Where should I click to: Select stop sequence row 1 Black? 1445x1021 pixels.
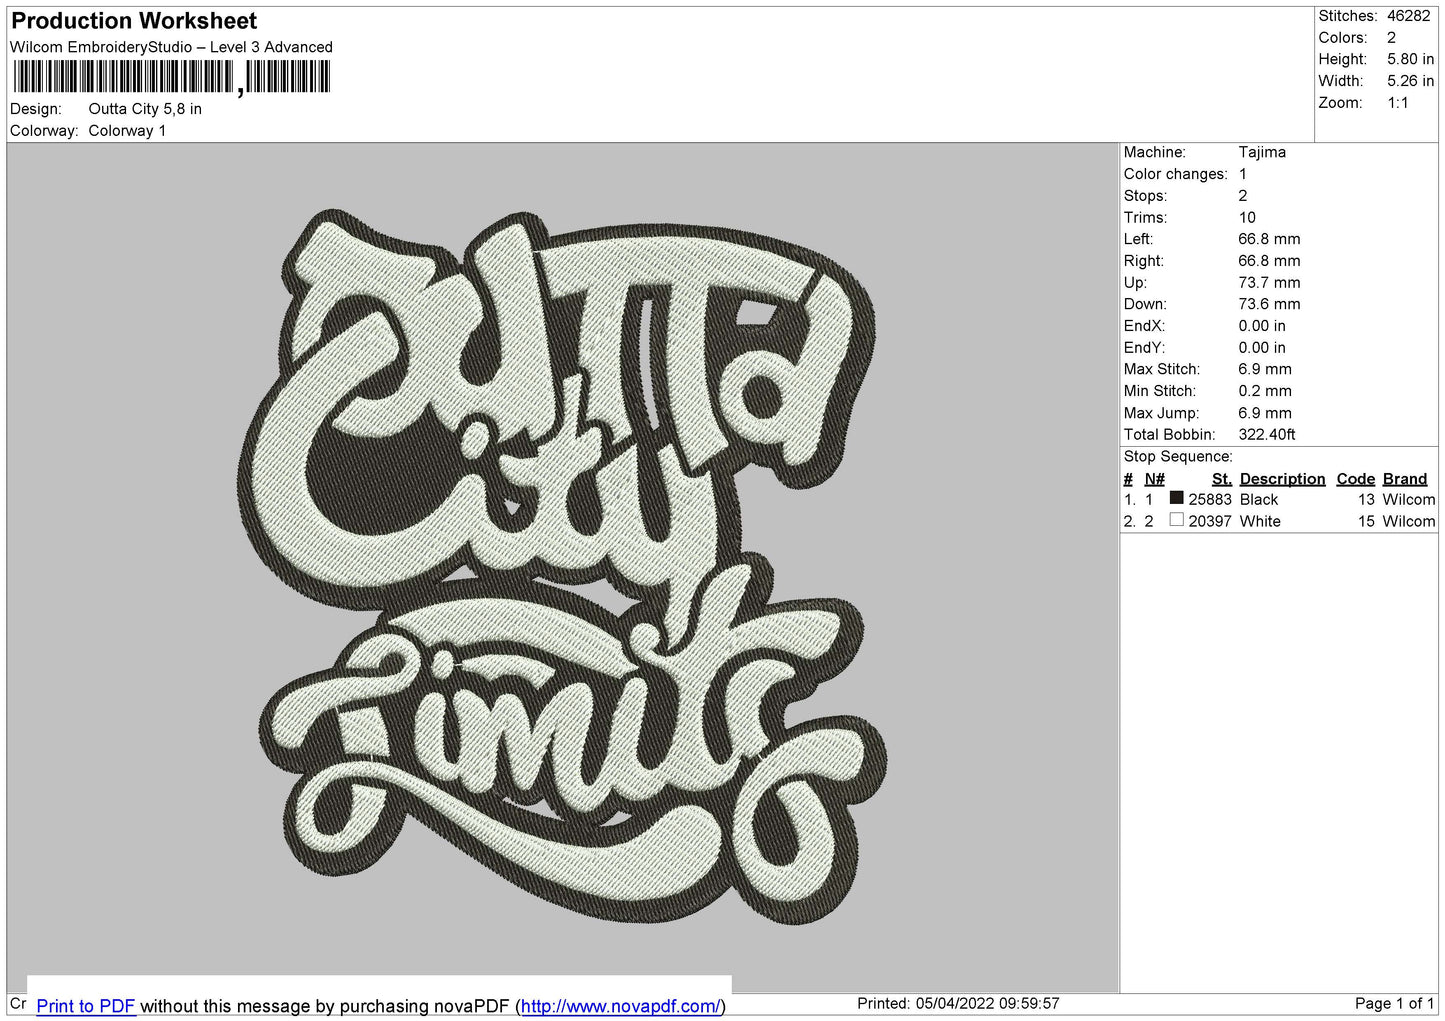coord(1279,499)
